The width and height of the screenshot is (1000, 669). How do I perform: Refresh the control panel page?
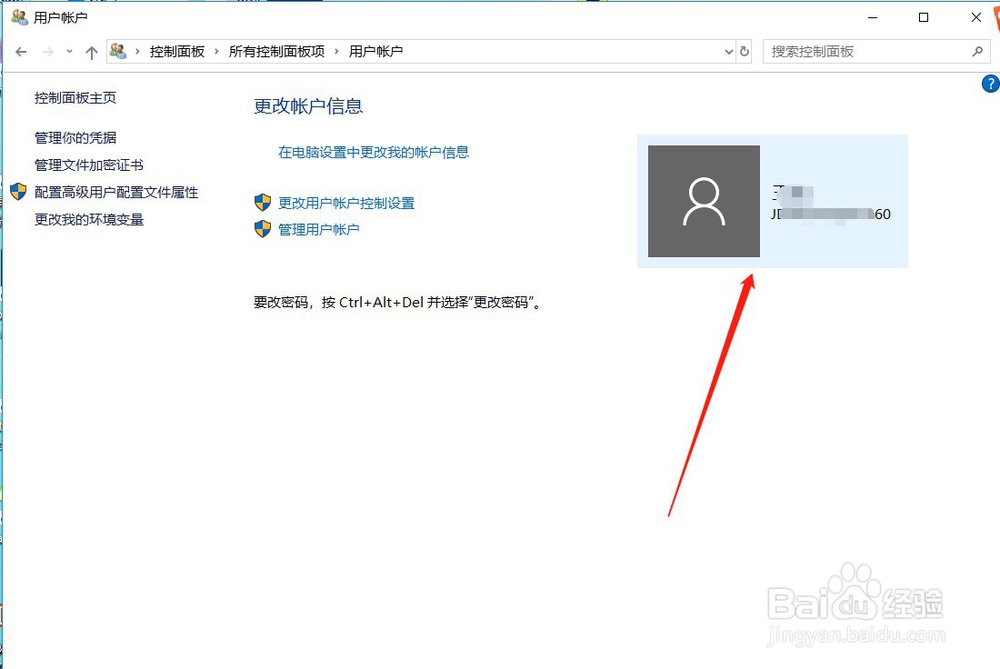[x=744, y=52]
